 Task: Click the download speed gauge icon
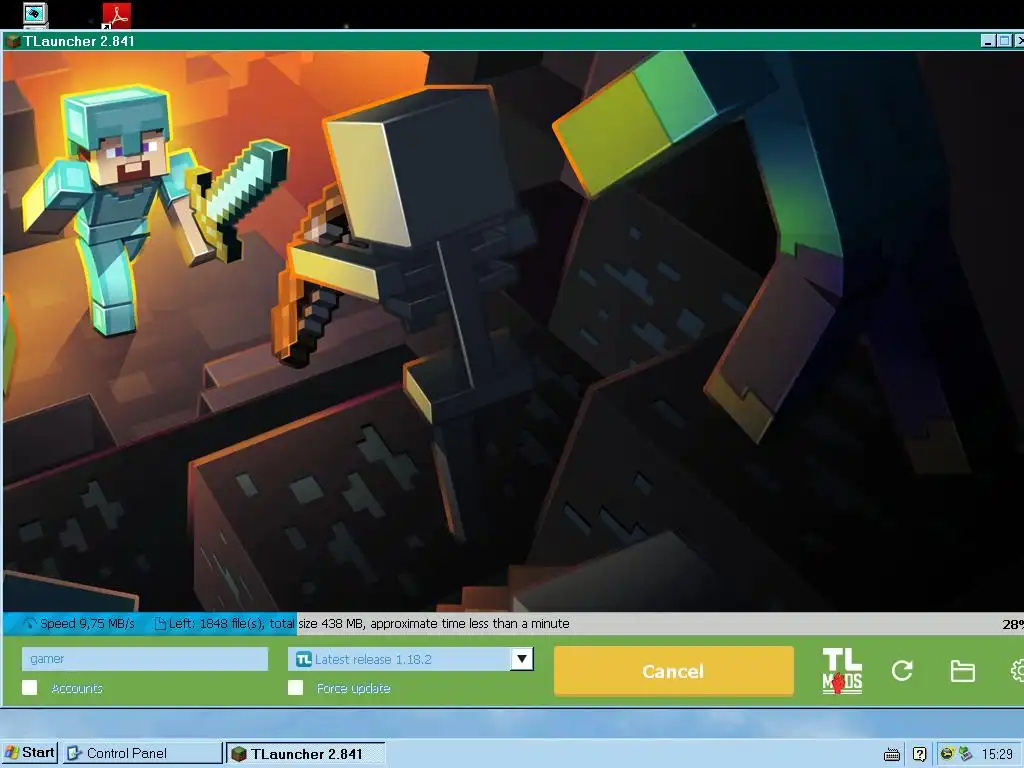click(x=29, y=624)
